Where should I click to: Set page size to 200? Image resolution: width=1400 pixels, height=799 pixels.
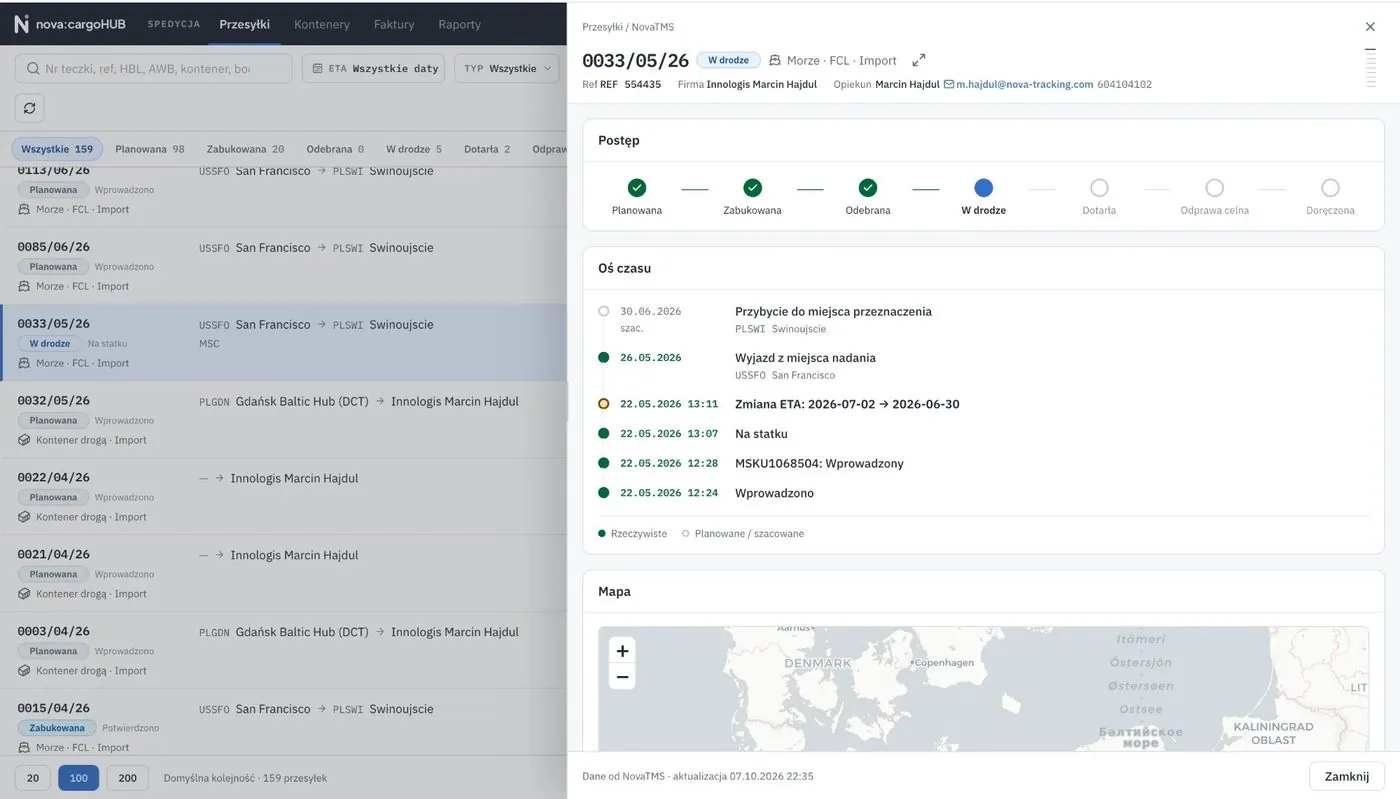(x=128, y=778)
